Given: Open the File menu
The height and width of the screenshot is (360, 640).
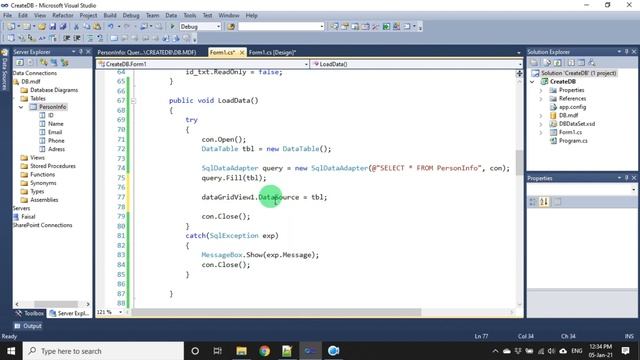Looking at the screenshot, I should [7, 16].
